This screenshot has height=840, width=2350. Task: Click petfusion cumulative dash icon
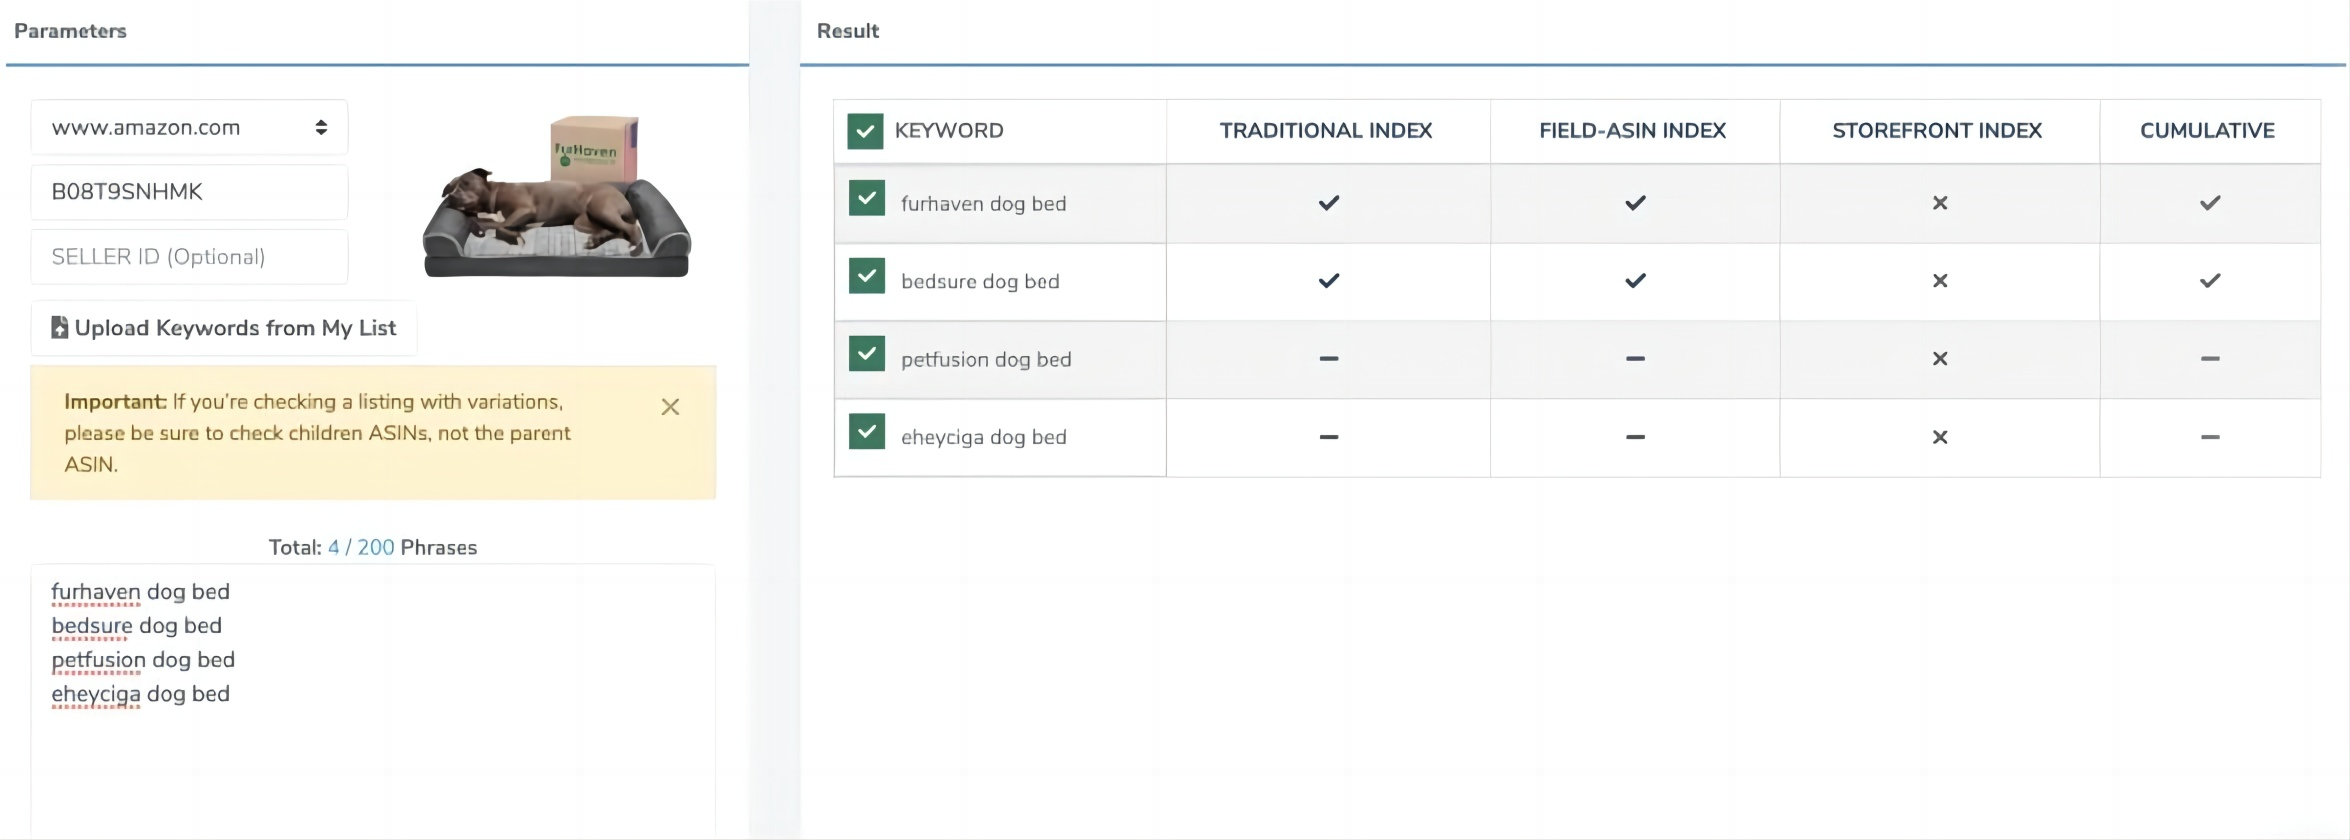[x=2210, y=358]
